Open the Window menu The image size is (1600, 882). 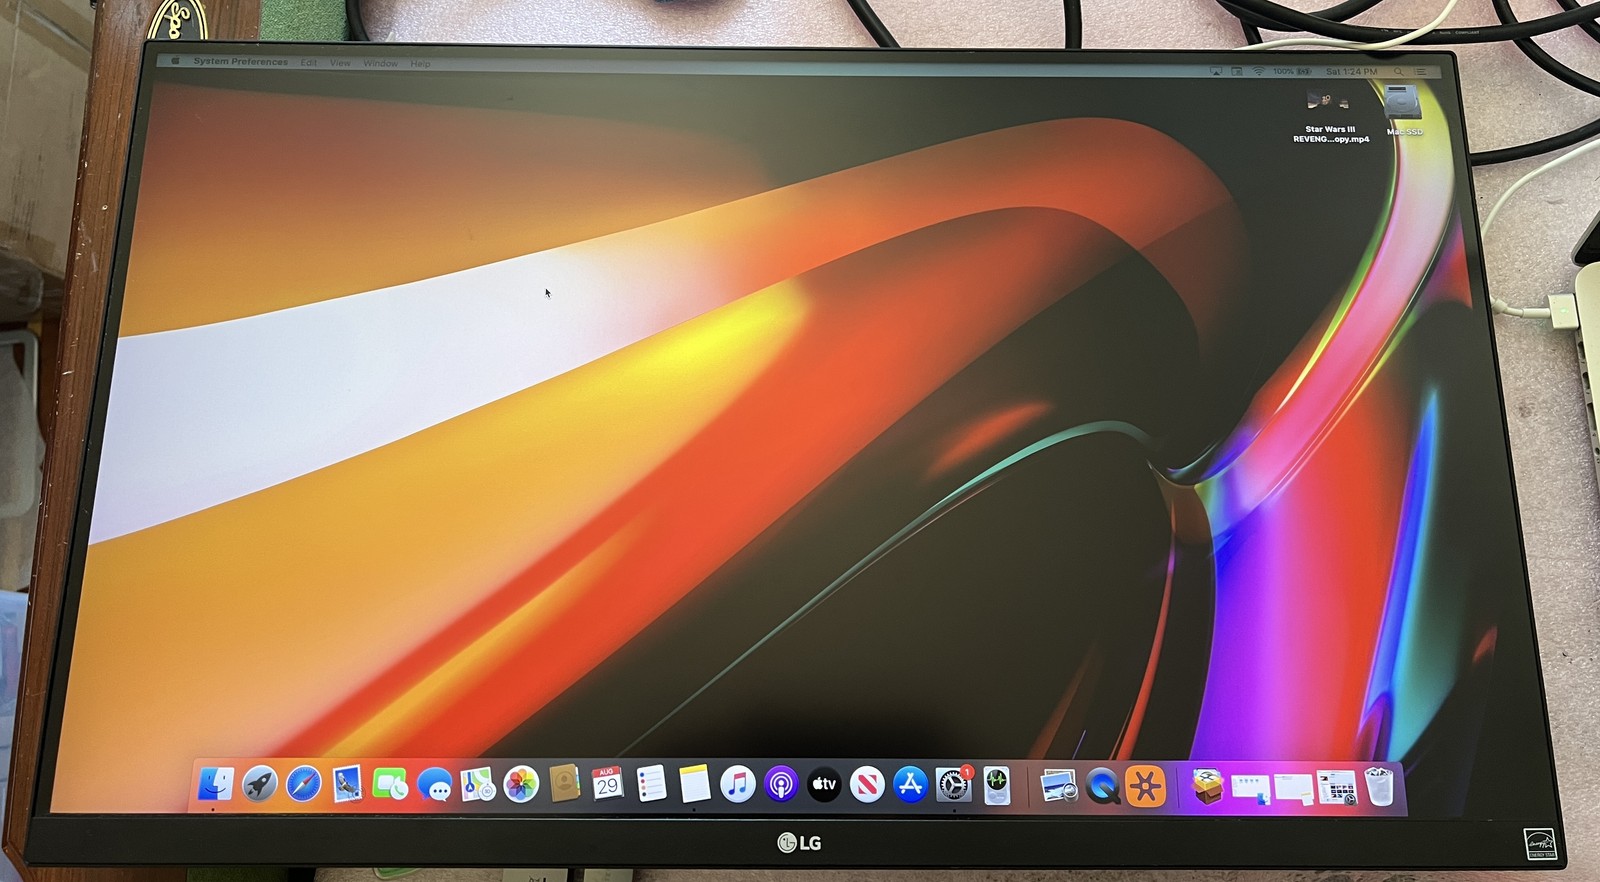click(380, 63)
